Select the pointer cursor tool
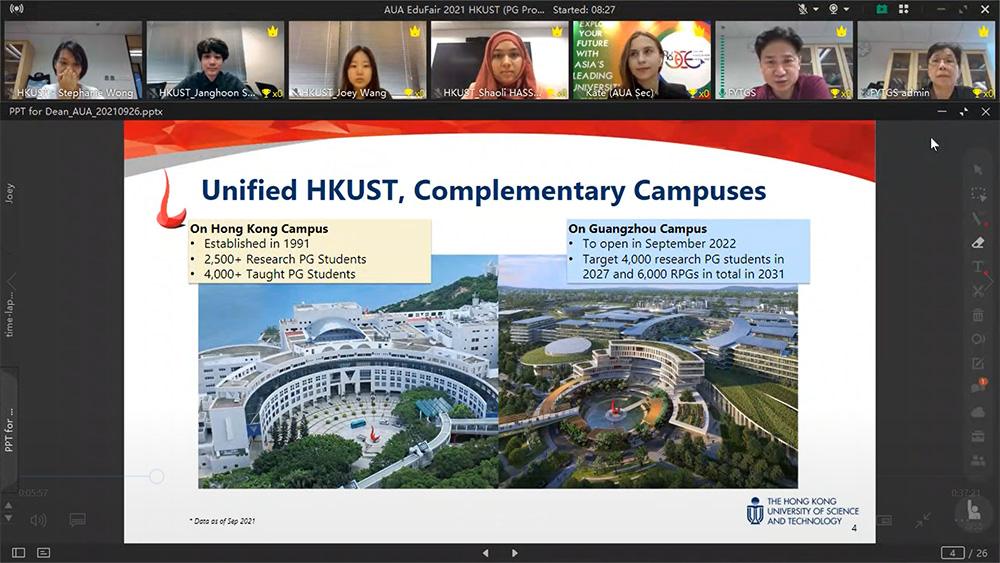The image size is (1000, 563). [x=978, y=170]
